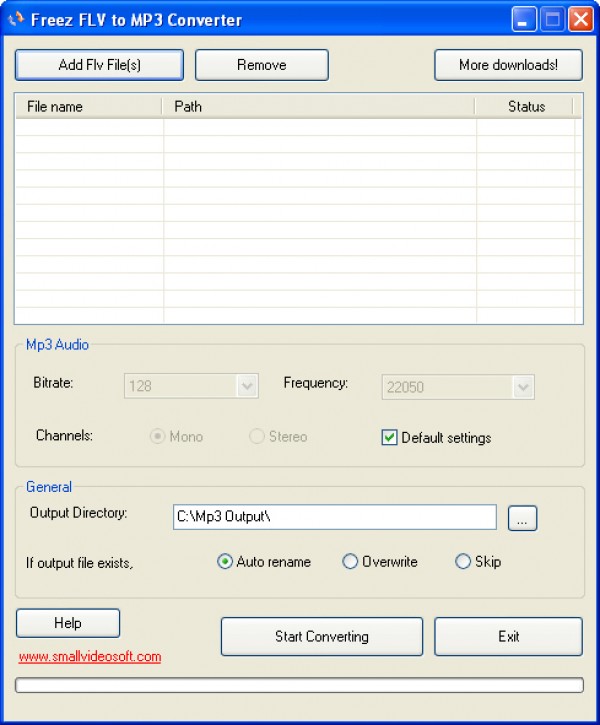600x725 pixels.
Task: Click Start Converting
Action: pyautogui.click(x=322, y=637)
